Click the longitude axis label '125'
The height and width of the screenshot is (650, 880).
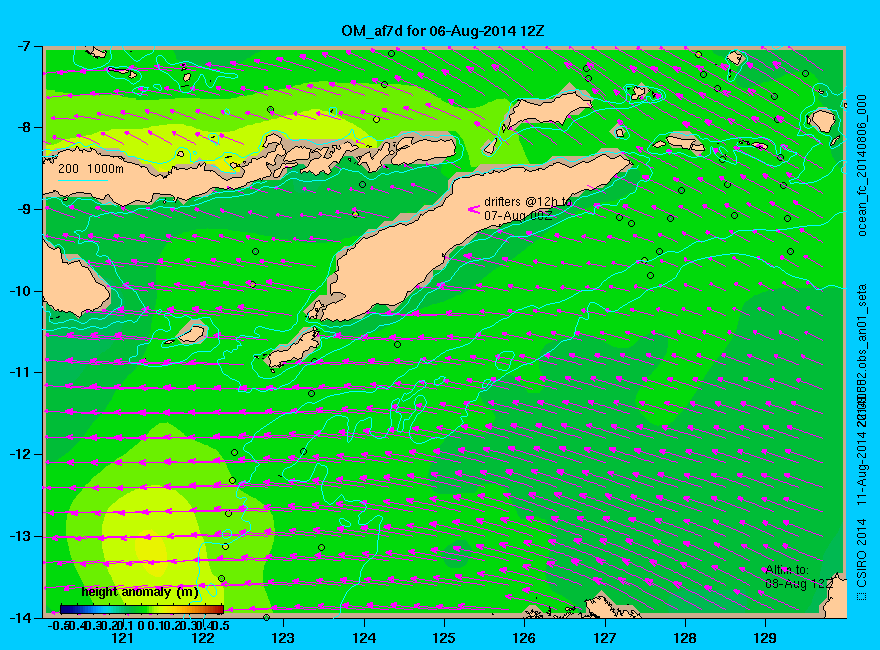(x=444, y=638)
